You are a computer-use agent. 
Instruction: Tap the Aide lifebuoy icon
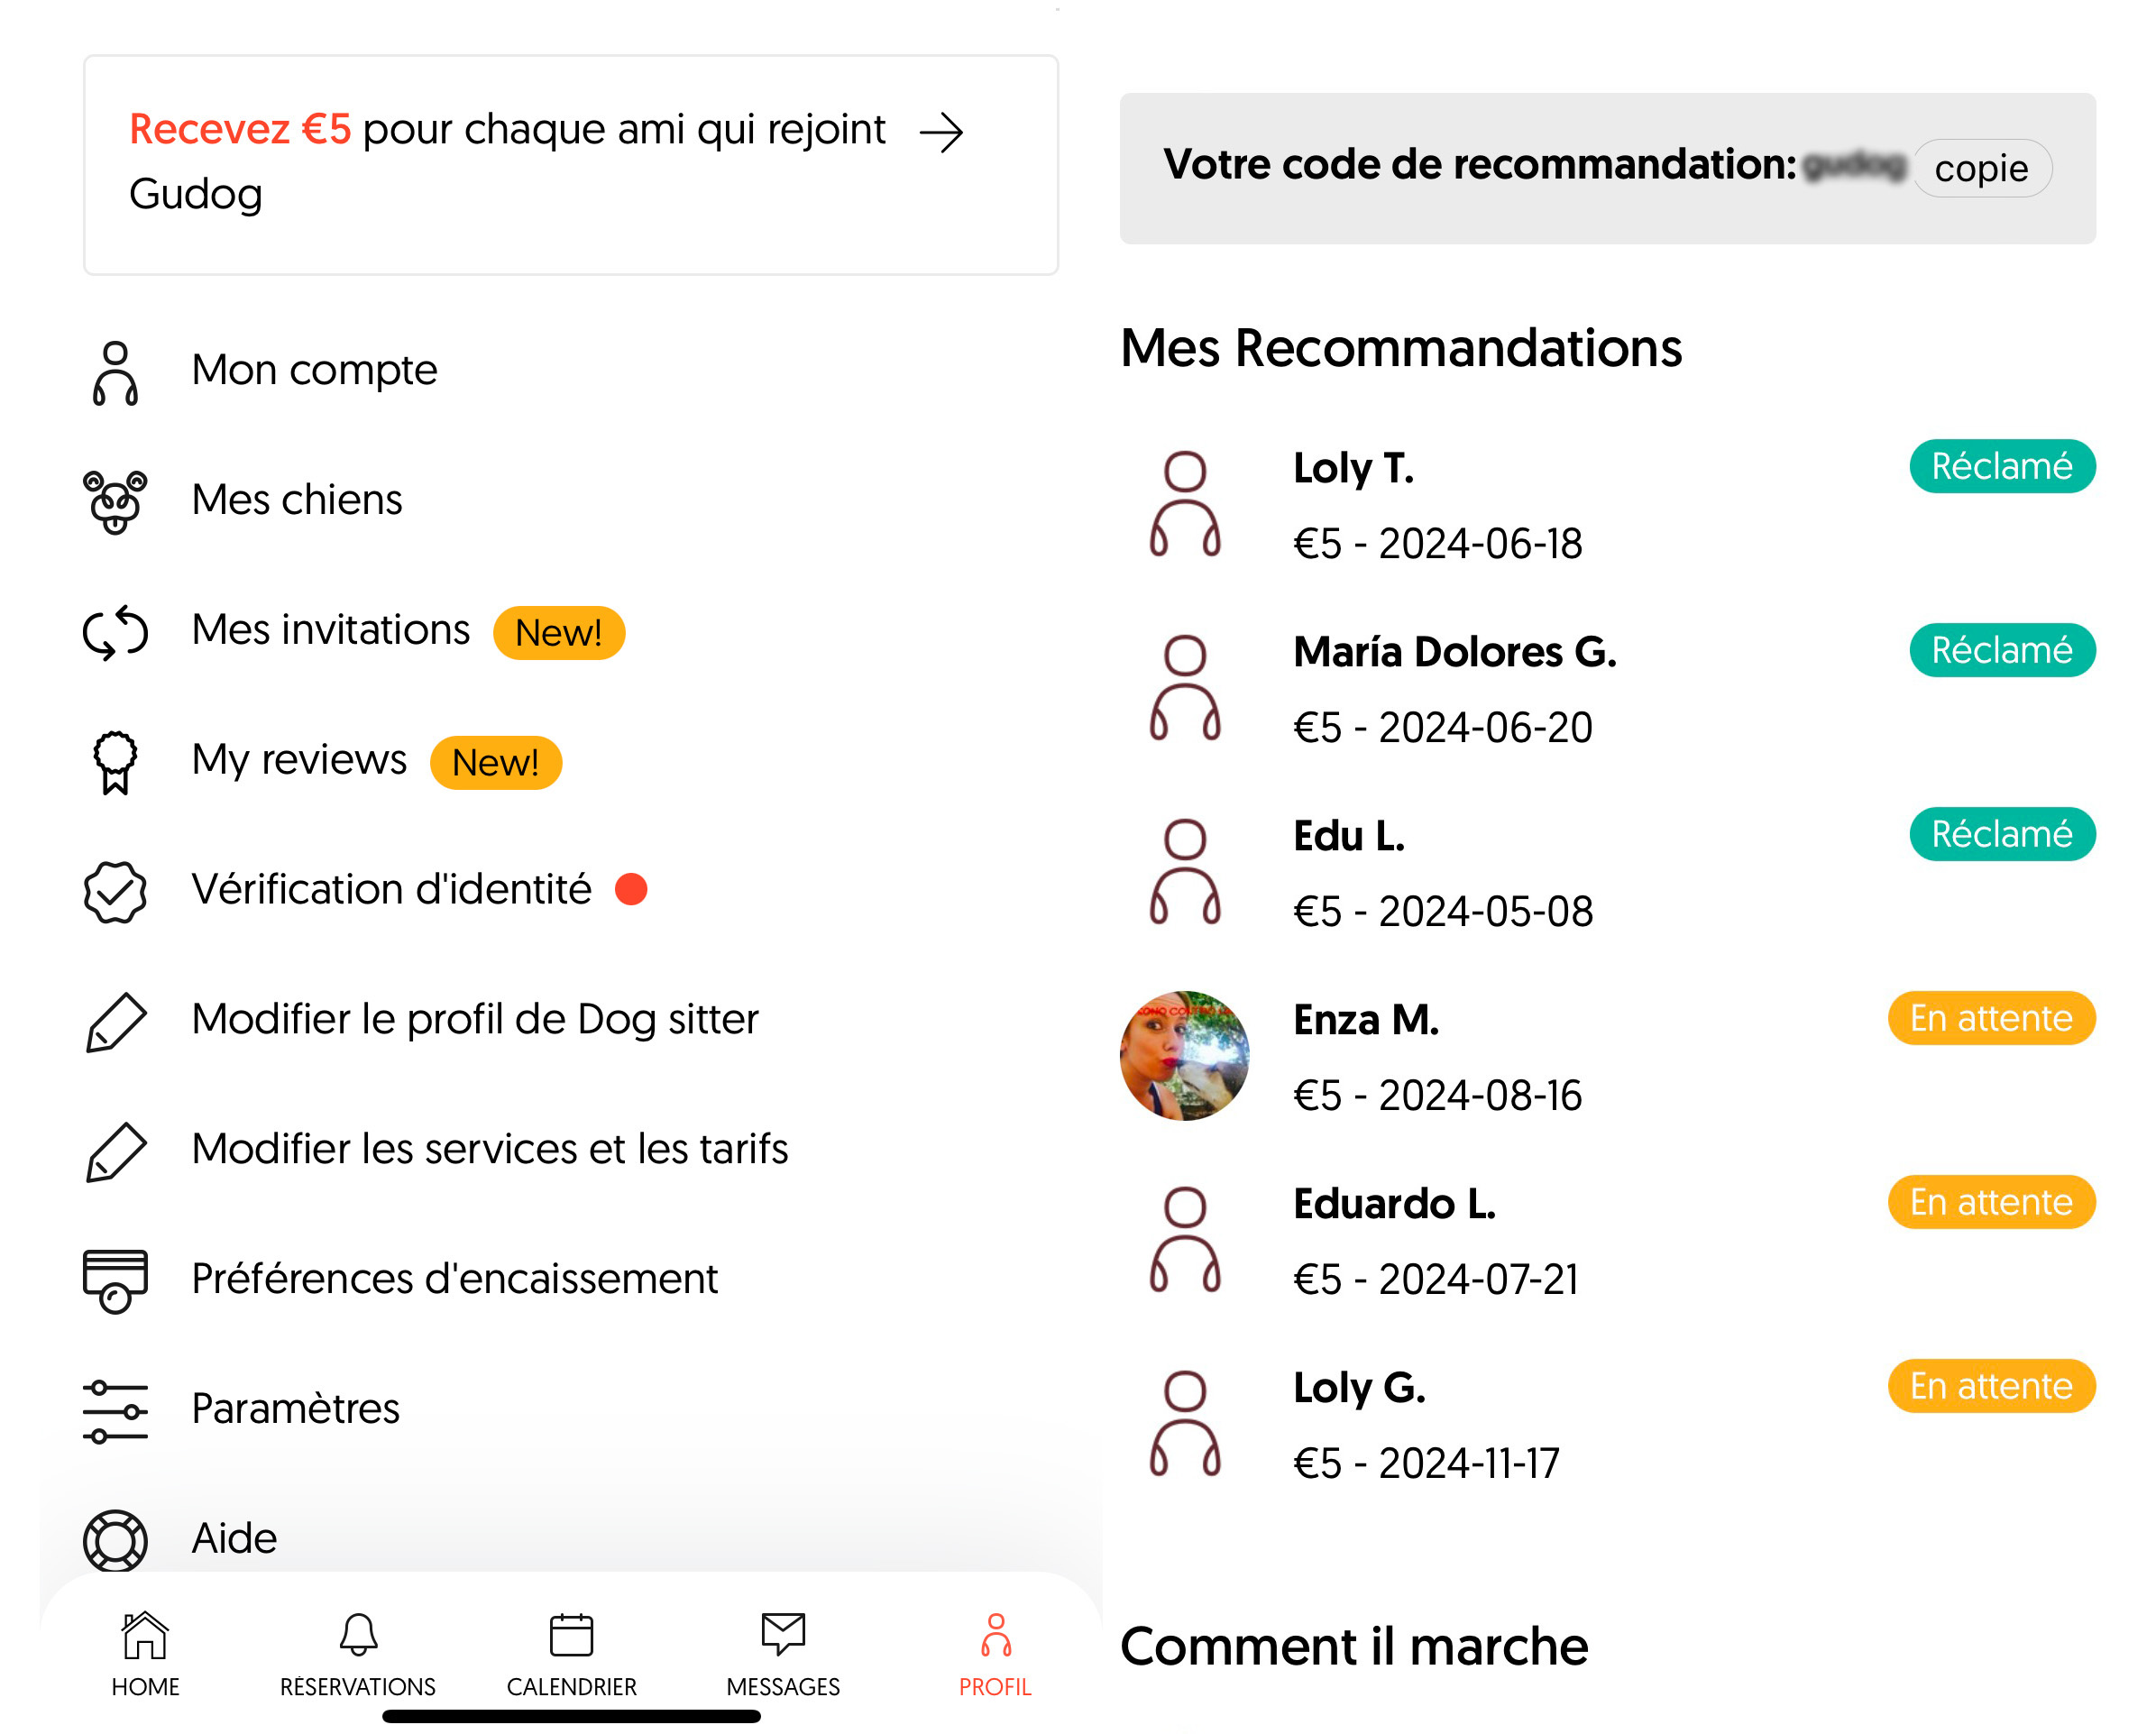tap(115, 1540)
